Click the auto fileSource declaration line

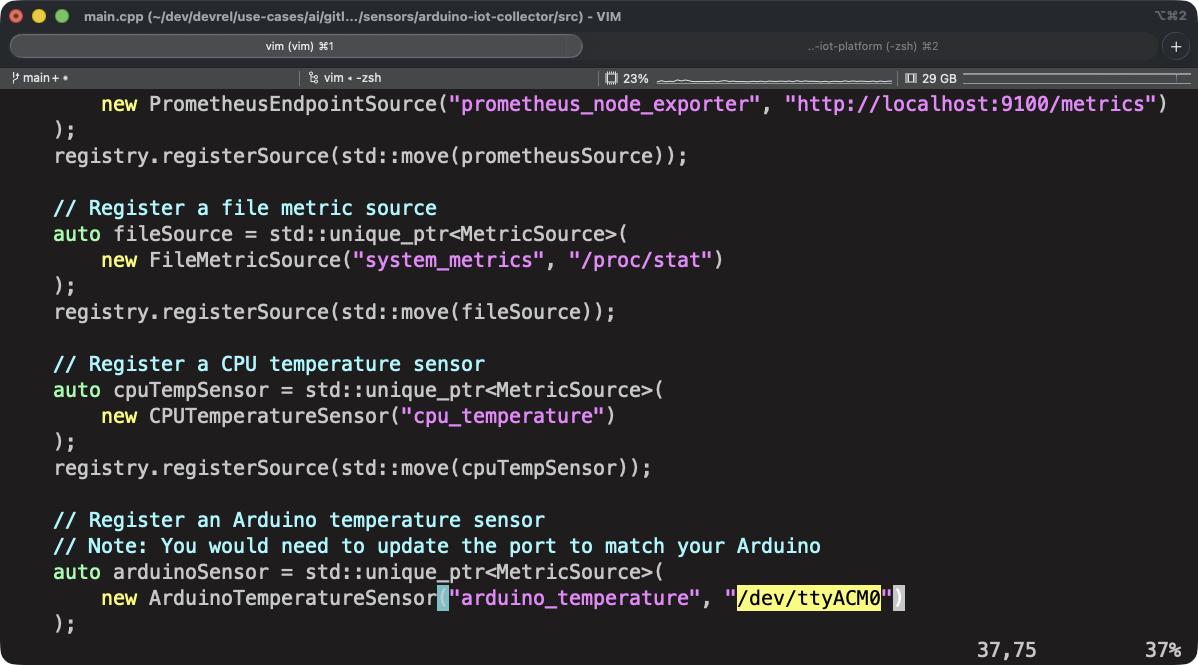pos(341,234)
